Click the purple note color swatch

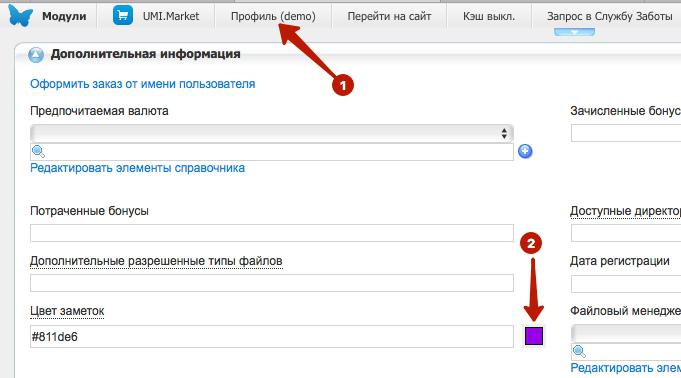pos(534,336)
